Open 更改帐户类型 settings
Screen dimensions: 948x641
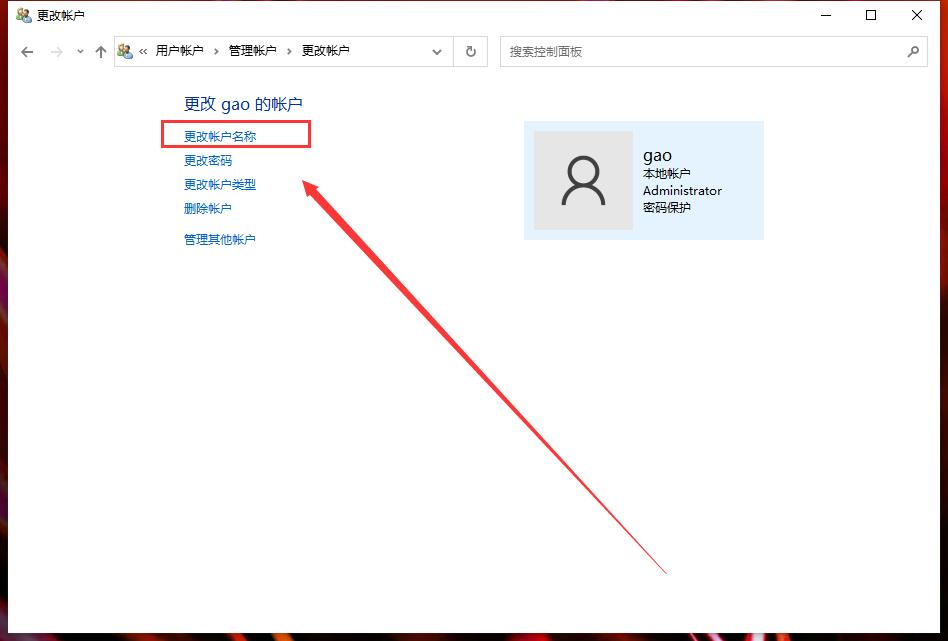click(x=222, y=184)
